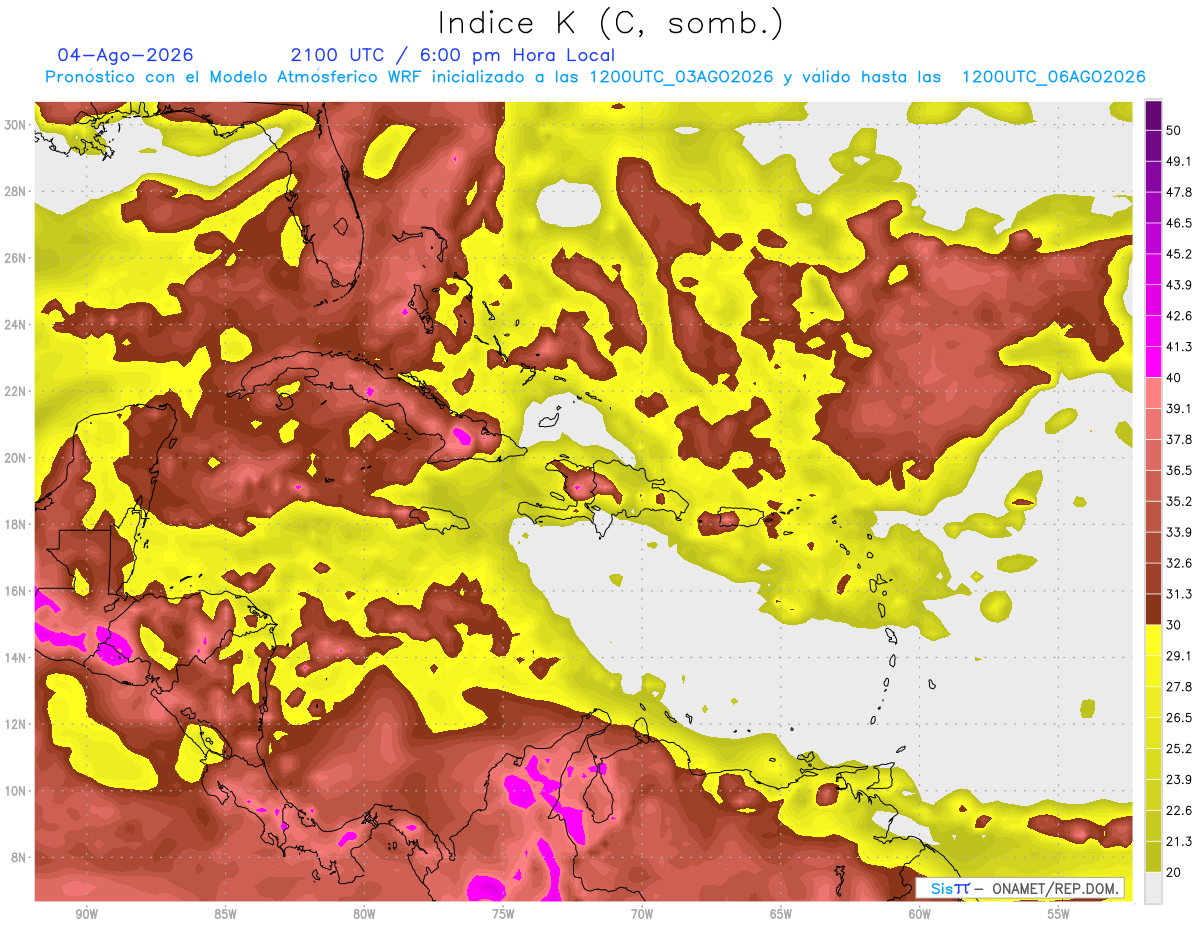Click the legend value "32.6"
Screen dimensions: 1200x927
point(1179,563)
